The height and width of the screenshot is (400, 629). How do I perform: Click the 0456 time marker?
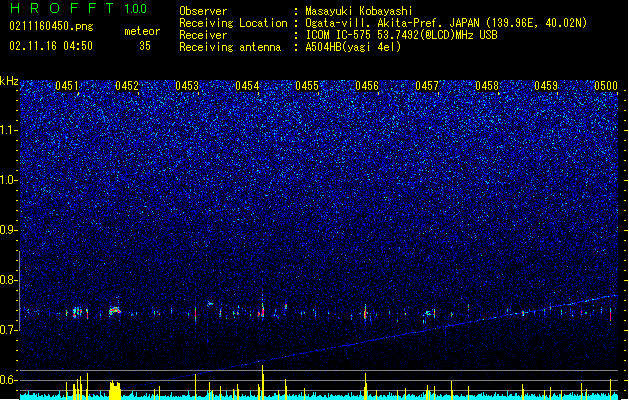[x=367, y=86]
